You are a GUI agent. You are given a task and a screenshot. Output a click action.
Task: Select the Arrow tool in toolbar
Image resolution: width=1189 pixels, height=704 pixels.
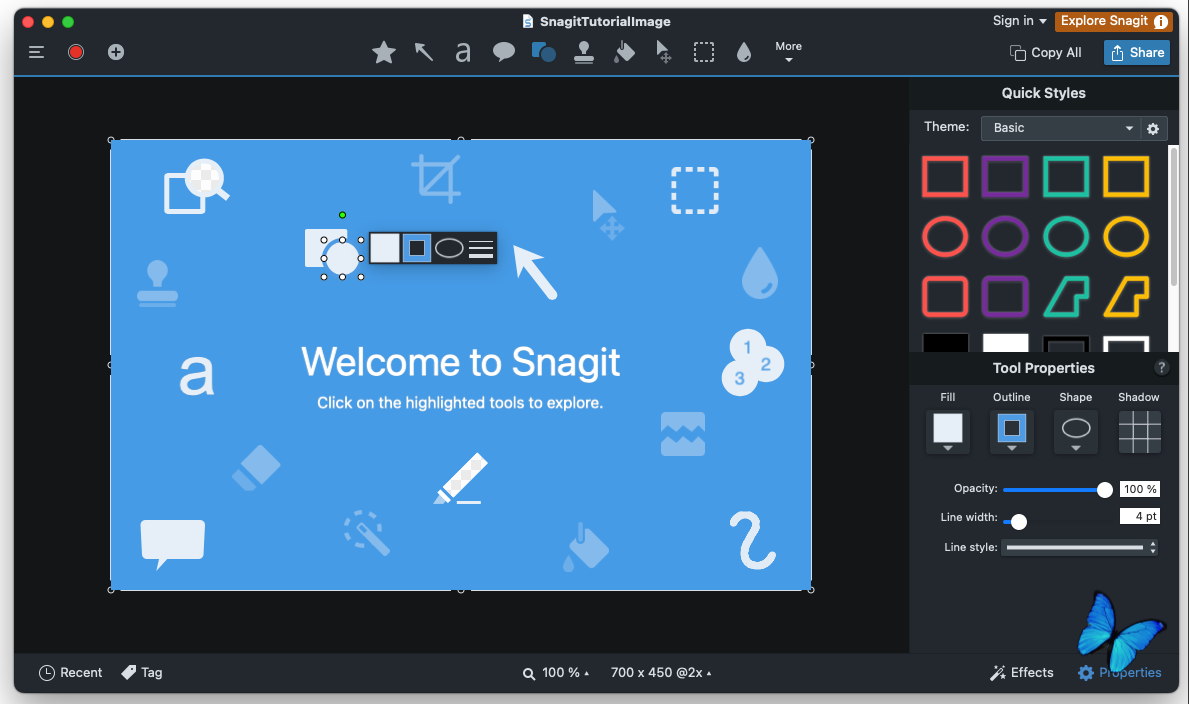tap(424, 52)
